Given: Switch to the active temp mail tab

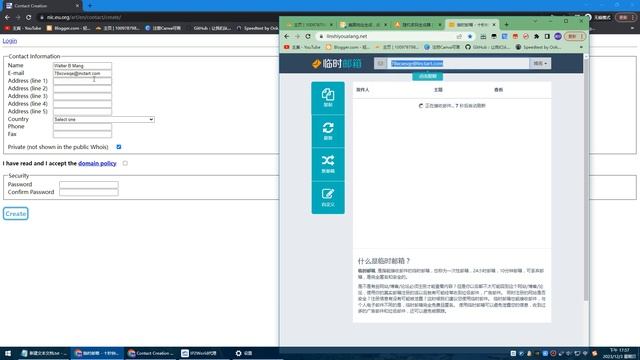Looking at the screenshot, I should [x=472, y=24].
